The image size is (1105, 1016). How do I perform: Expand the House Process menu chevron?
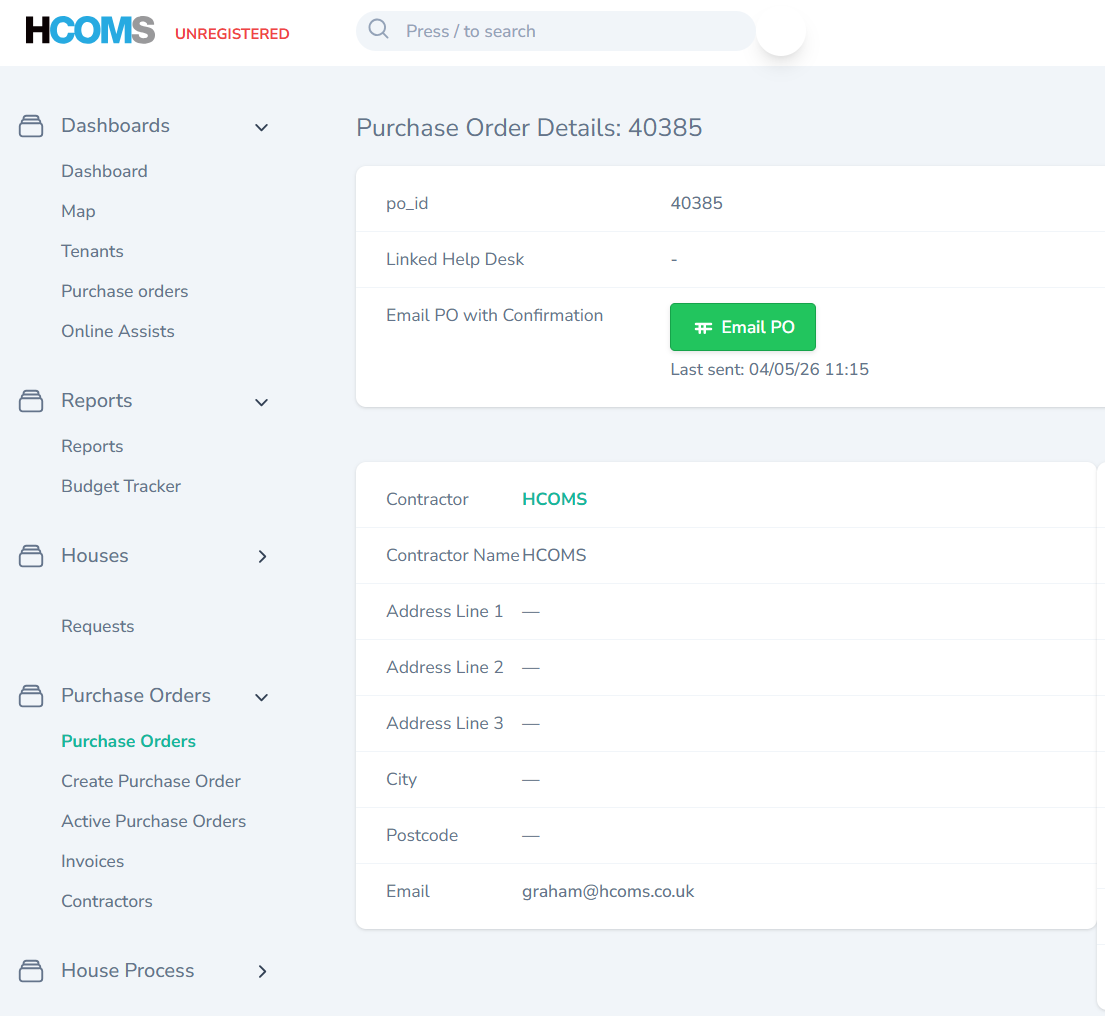click(262, 972)
